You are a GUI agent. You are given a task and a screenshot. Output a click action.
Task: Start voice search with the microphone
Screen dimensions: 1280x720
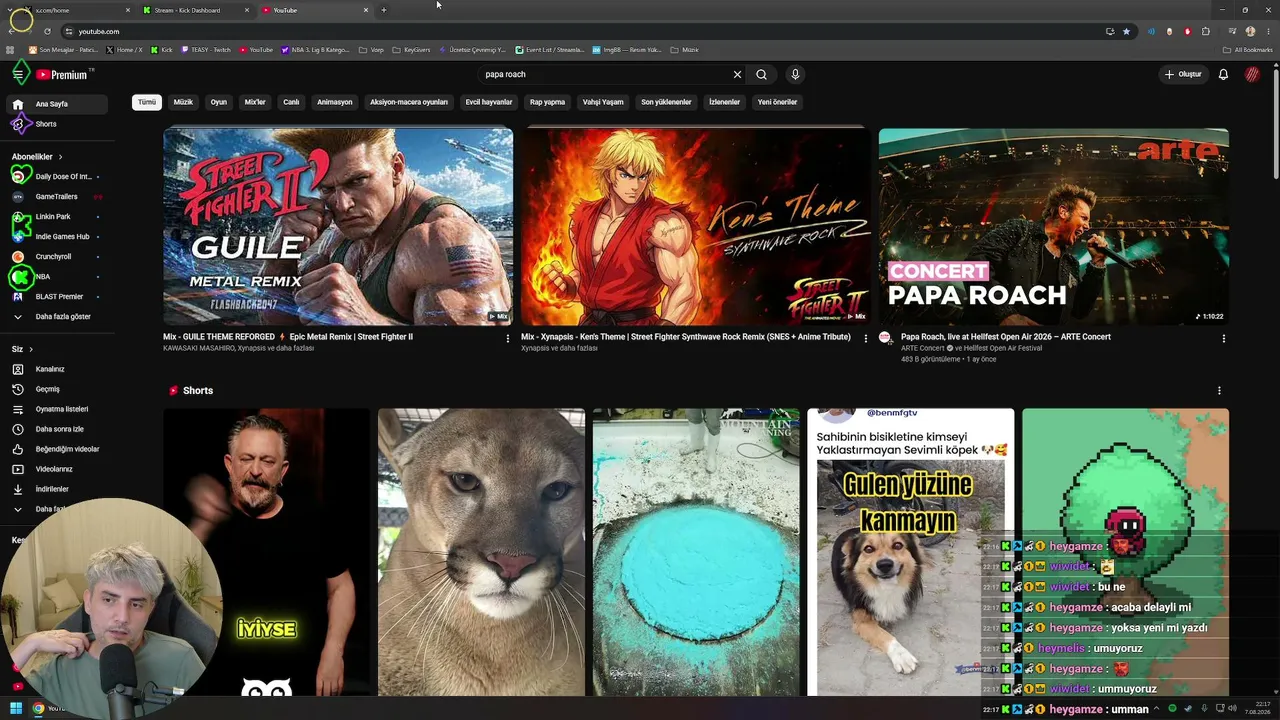pyautogui.click(x=795, y=74)
